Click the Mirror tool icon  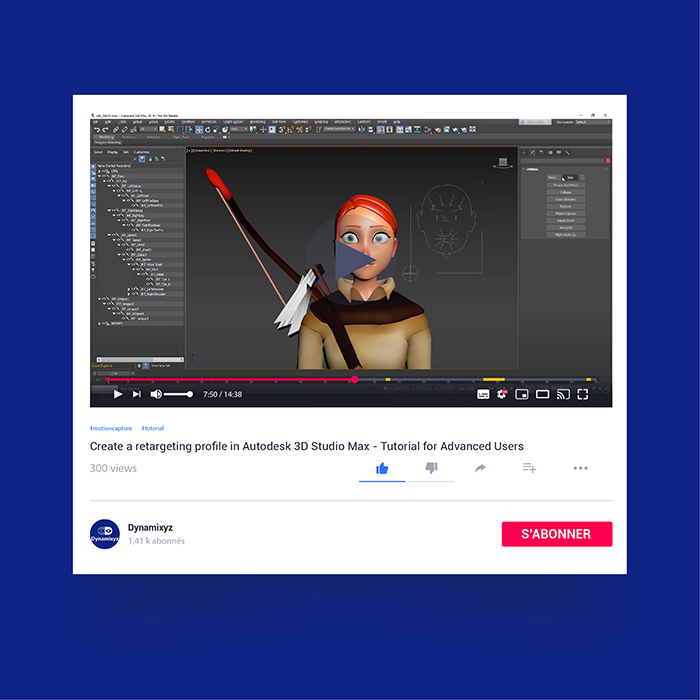point(362,129)
